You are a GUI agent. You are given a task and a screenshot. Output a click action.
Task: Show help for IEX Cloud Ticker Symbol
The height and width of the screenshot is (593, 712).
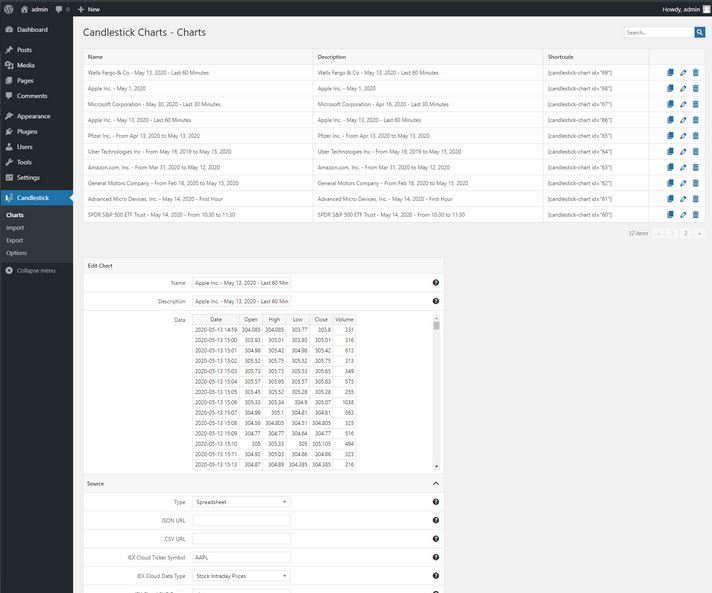click(x=435, y=557)
